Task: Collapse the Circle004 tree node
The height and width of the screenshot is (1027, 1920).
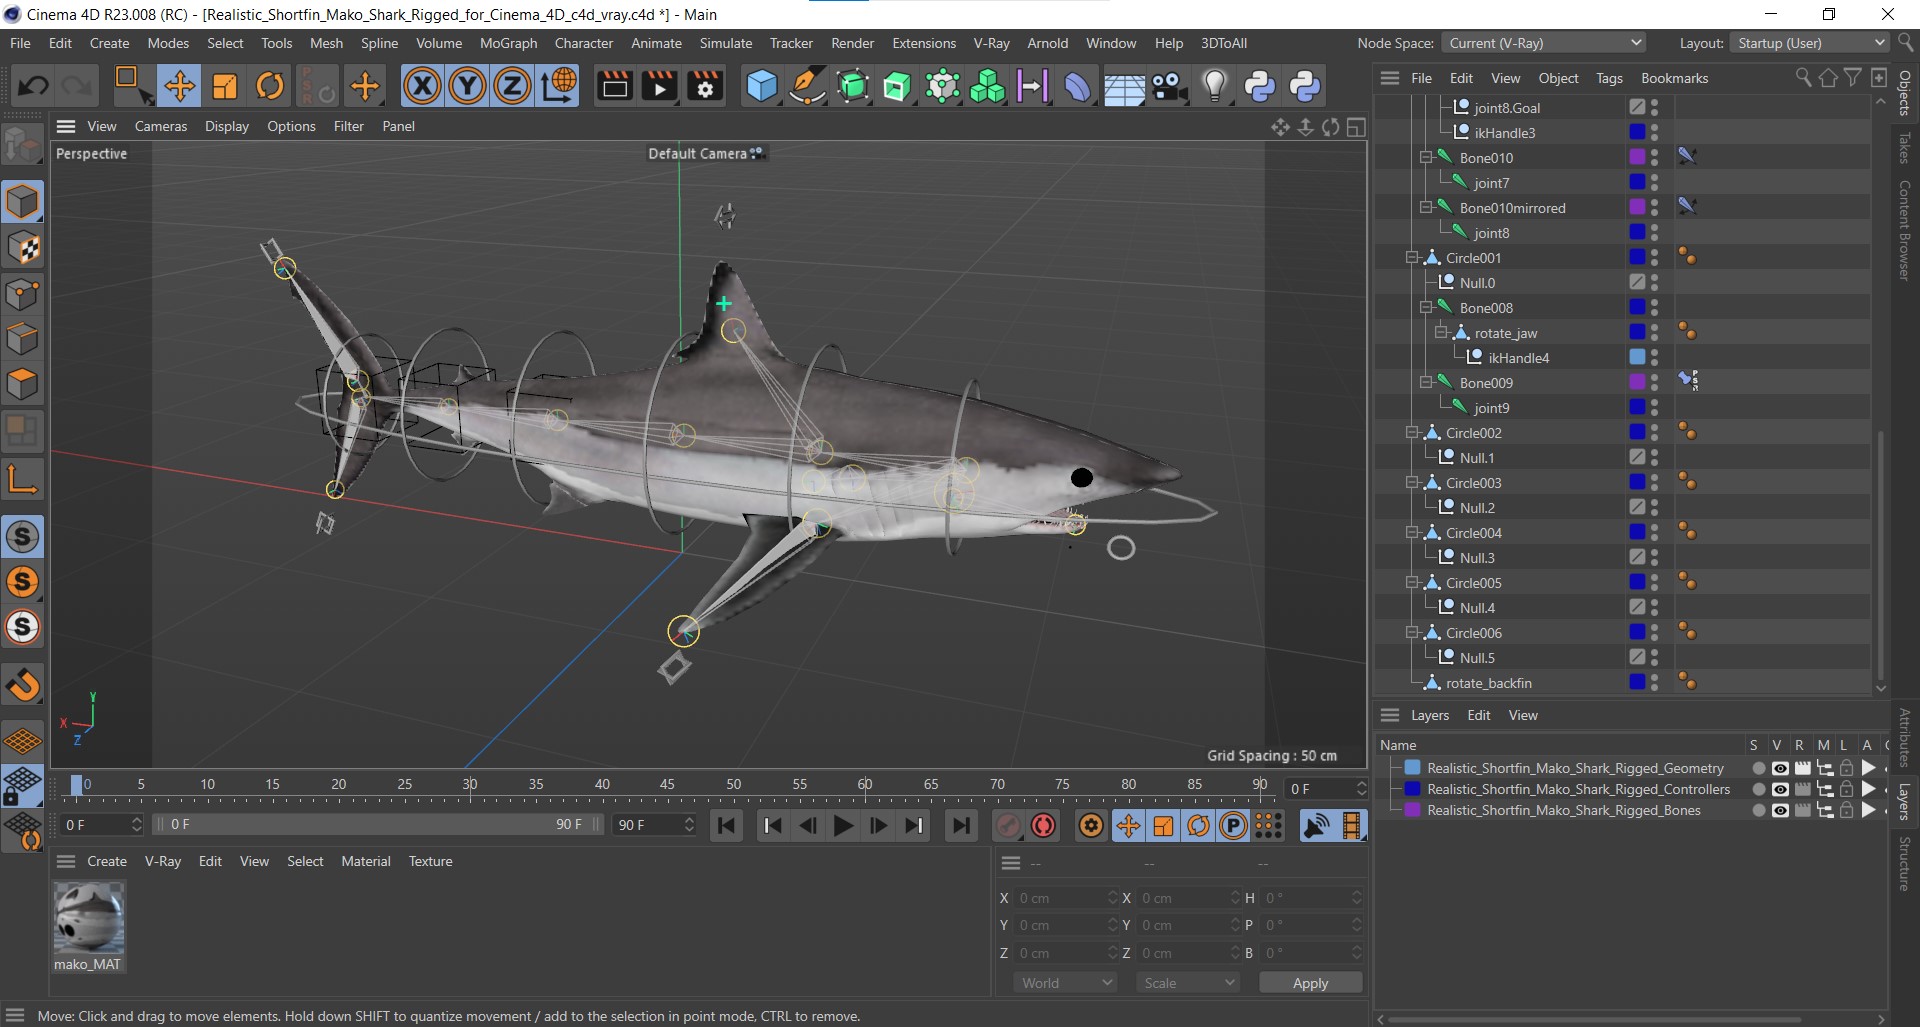Action: tap(1412, 533)
